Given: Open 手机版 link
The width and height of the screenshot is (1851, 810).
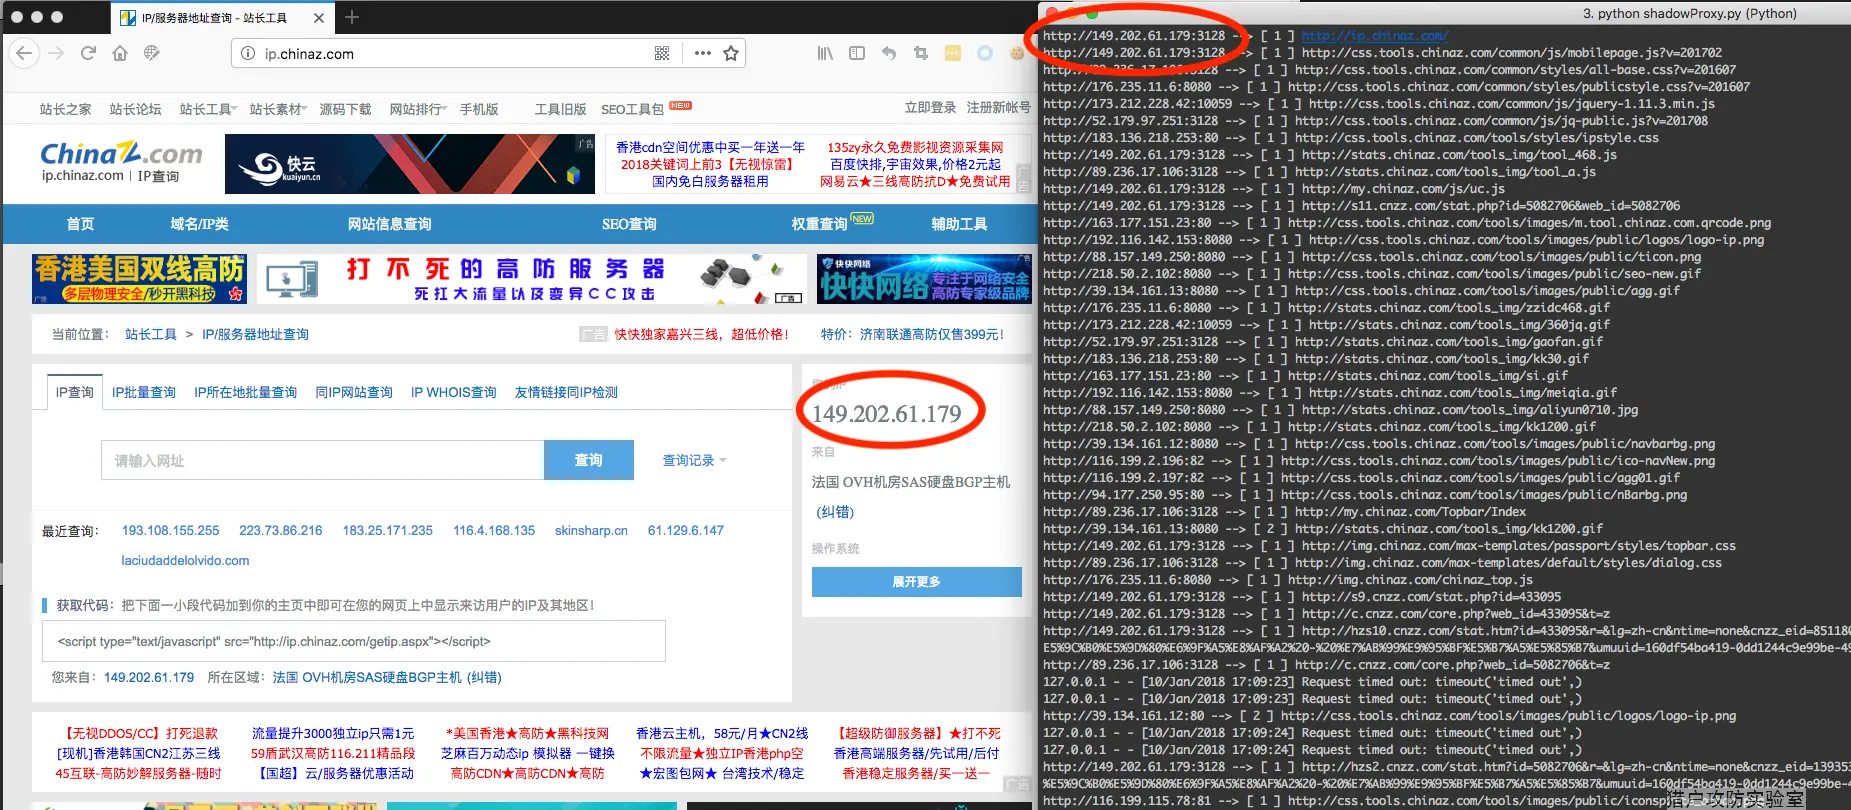Looking at the screenshot, I should click(479, 109).
